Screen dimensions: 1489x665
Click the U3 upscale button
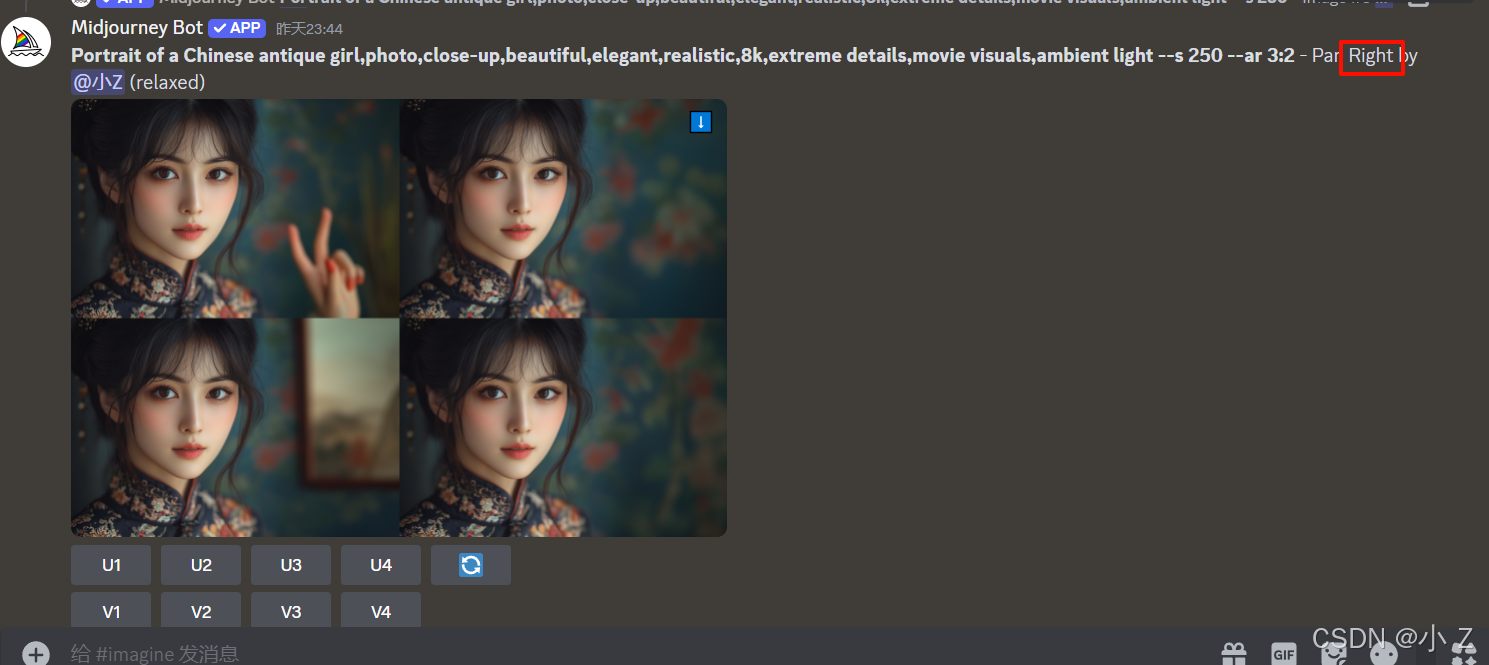[x=291, y=565]
